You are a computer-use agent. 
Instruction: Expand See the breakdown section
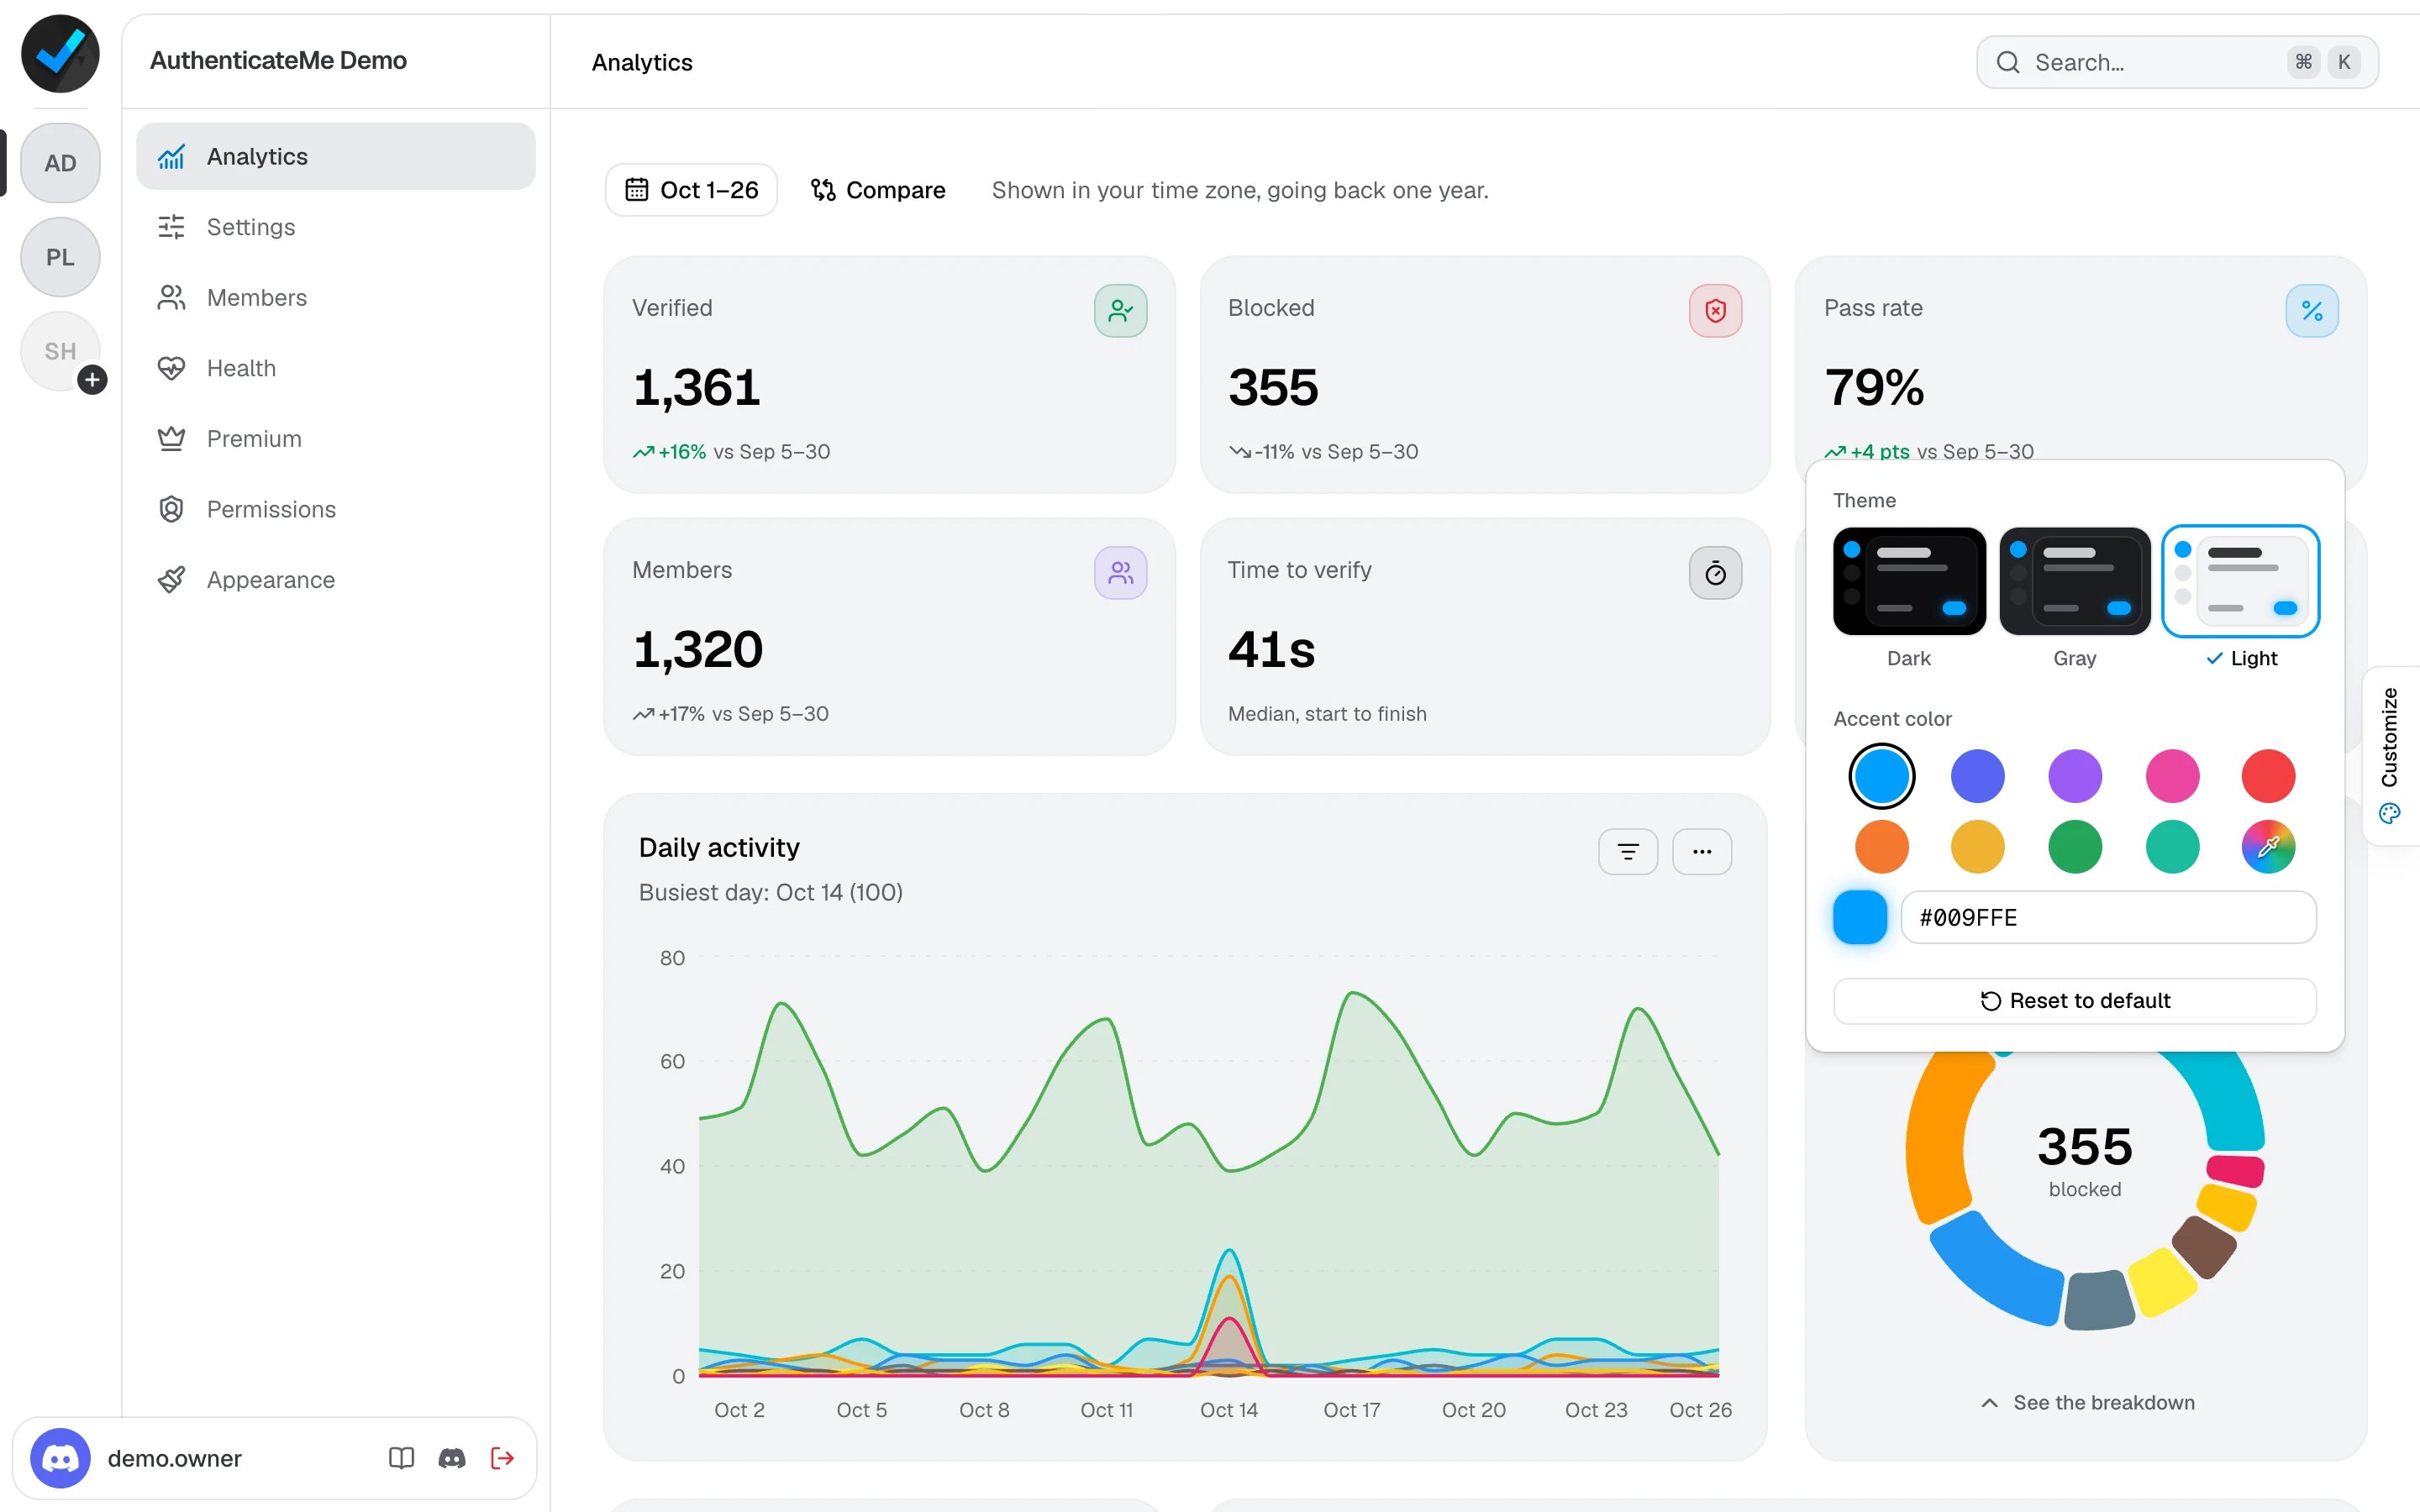click(x=2087, y=1403)
